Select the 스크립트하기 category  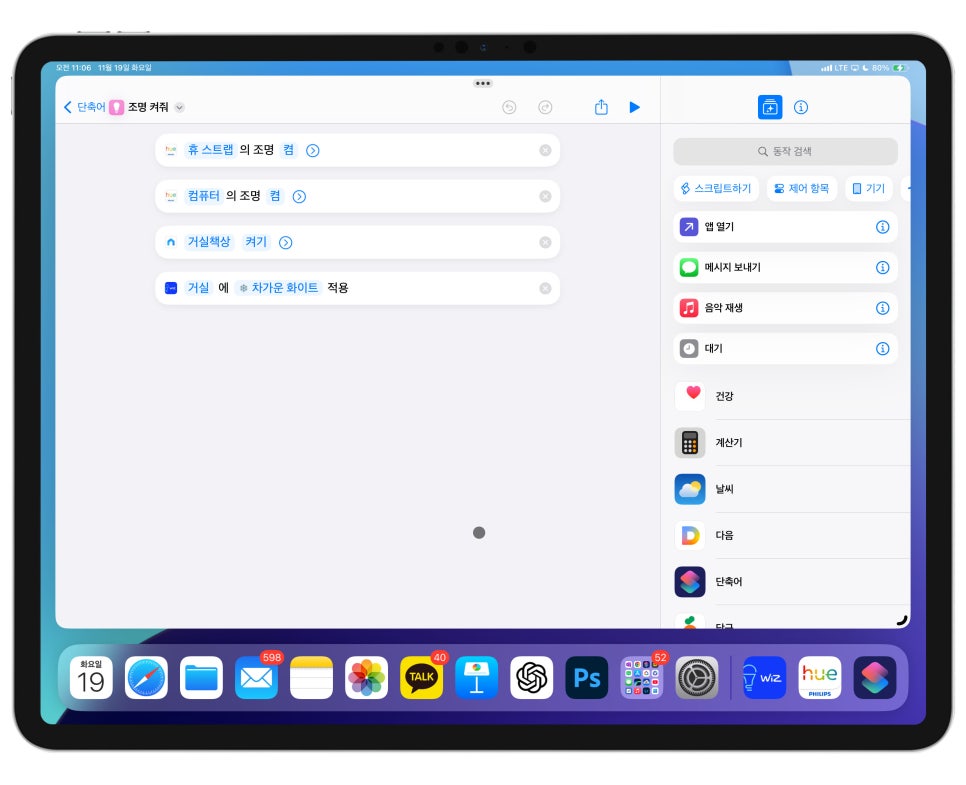pos(716,189)
